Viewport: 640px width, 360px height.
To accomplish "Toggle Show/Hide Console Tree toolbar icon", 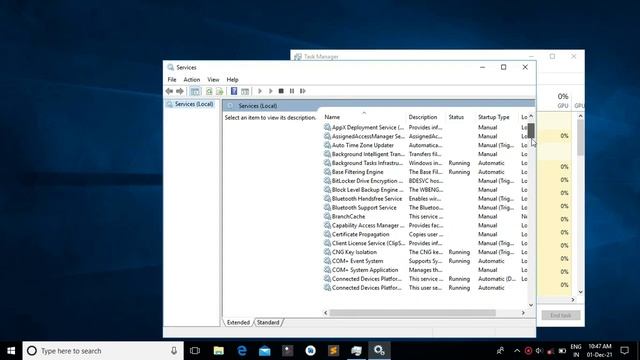I will [x=196, y=91].
